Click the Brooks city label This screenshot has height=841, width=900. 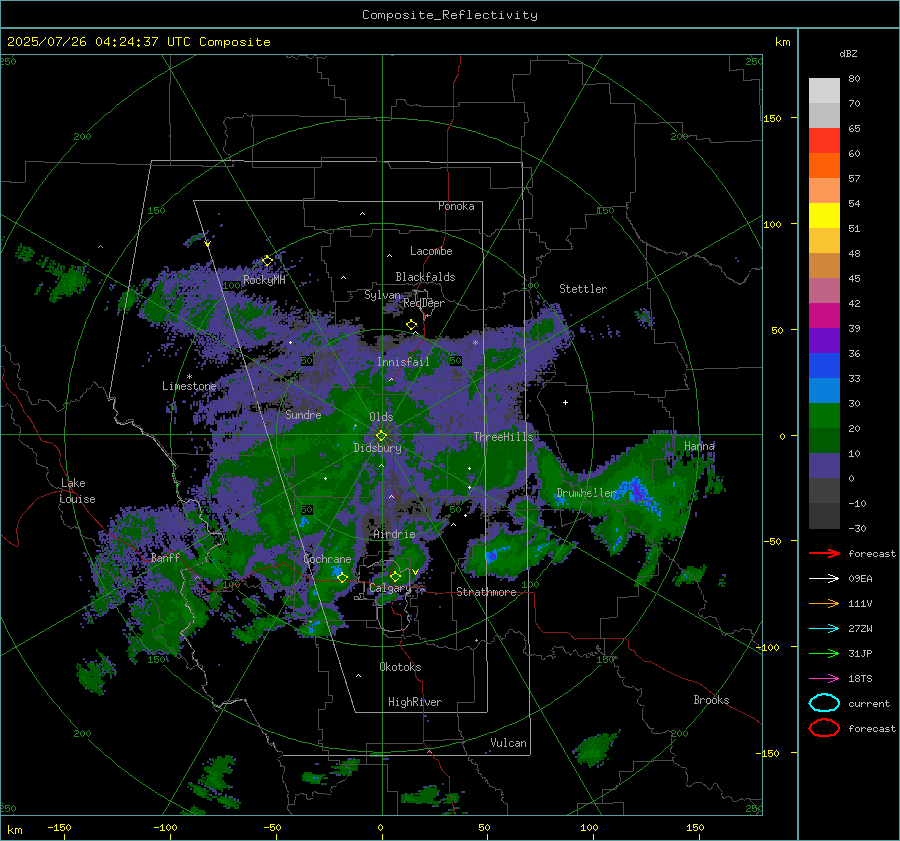tap(711, 700)
